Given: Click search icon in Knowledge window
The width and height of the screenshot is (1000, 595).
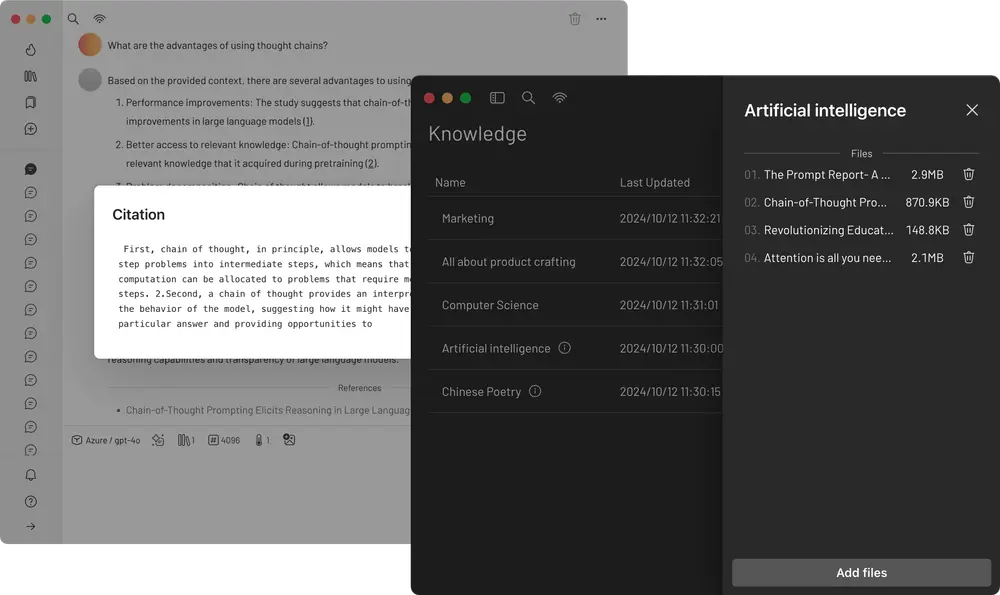Looking at the screenshot, I should pyautogui.click(x=528, y=98).
